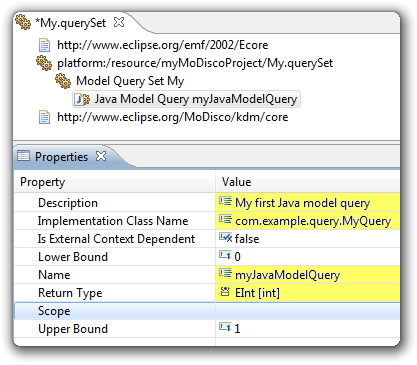Edit the Description value My first Java model query
This screenshot has height=365, width=417.
[x=308, y=203]
